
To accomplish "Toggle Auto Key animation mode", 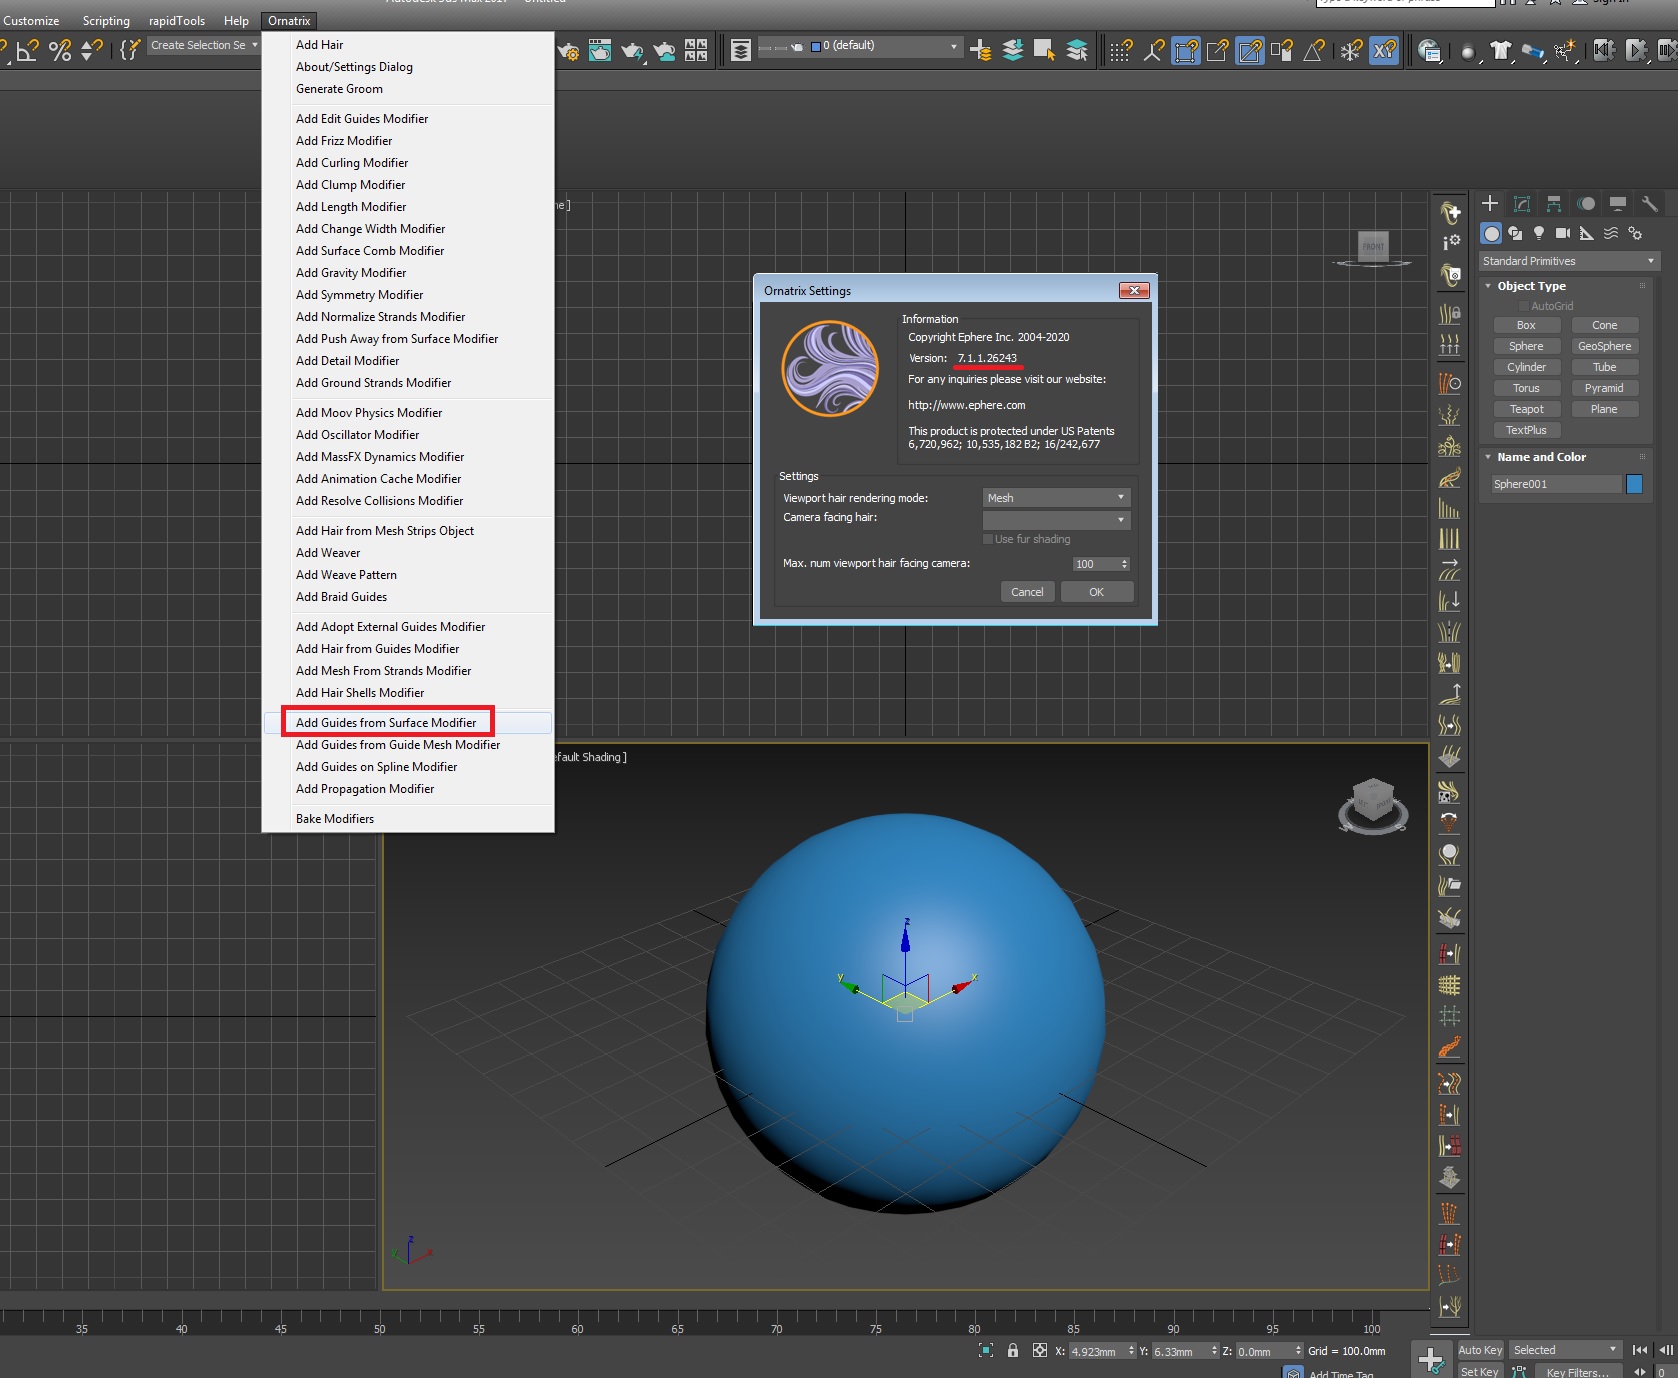I will click(x=1479, y=1350).
